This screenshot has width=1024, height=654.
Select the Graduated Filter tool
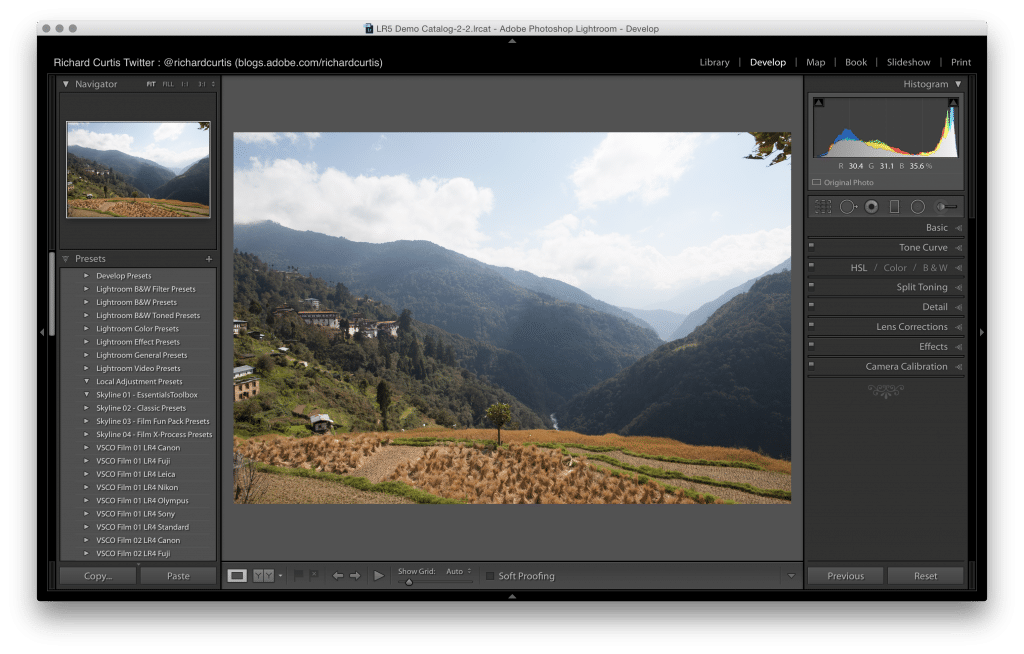click(894, 207)
